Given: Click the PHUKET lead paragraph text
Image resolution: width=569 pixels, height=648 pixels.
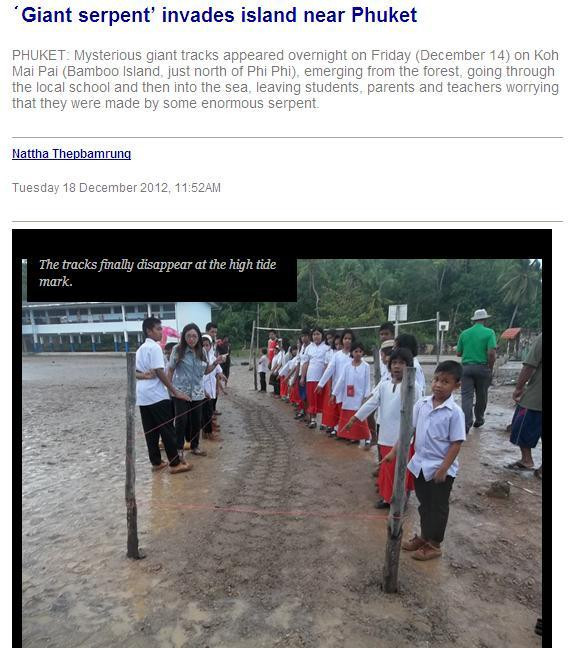Looking at the screenshot, I should tap(285, 79).
